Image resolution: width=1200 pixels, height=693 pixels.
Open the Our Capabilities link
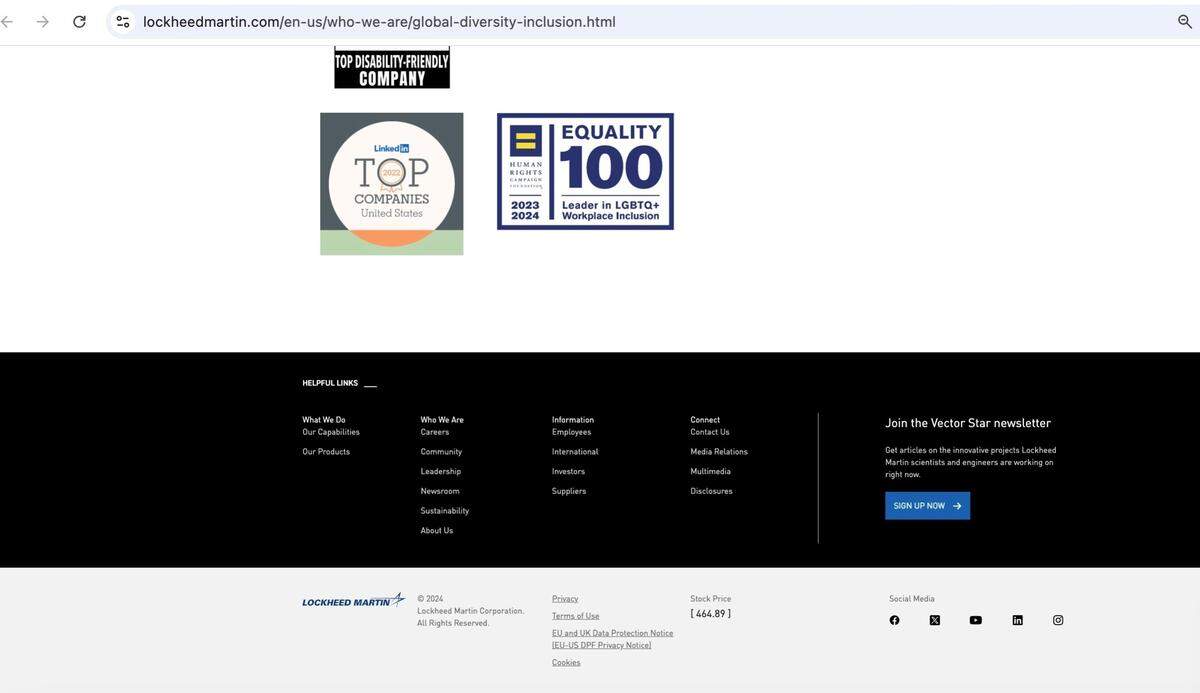[x=331, y=432]
